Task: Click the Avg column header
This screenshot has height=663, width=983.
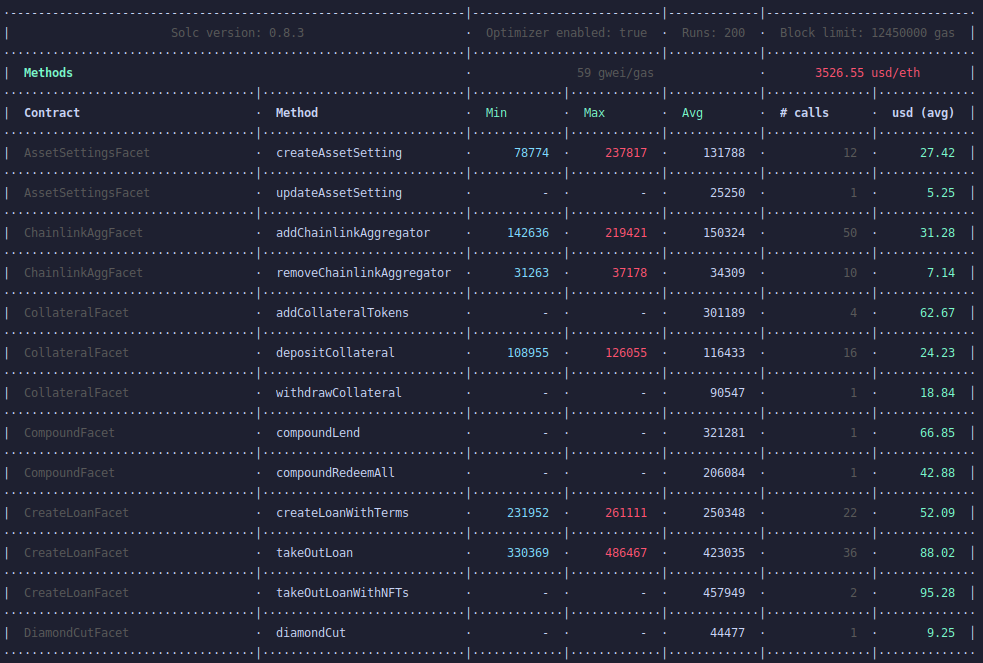Action: [692, 113]
